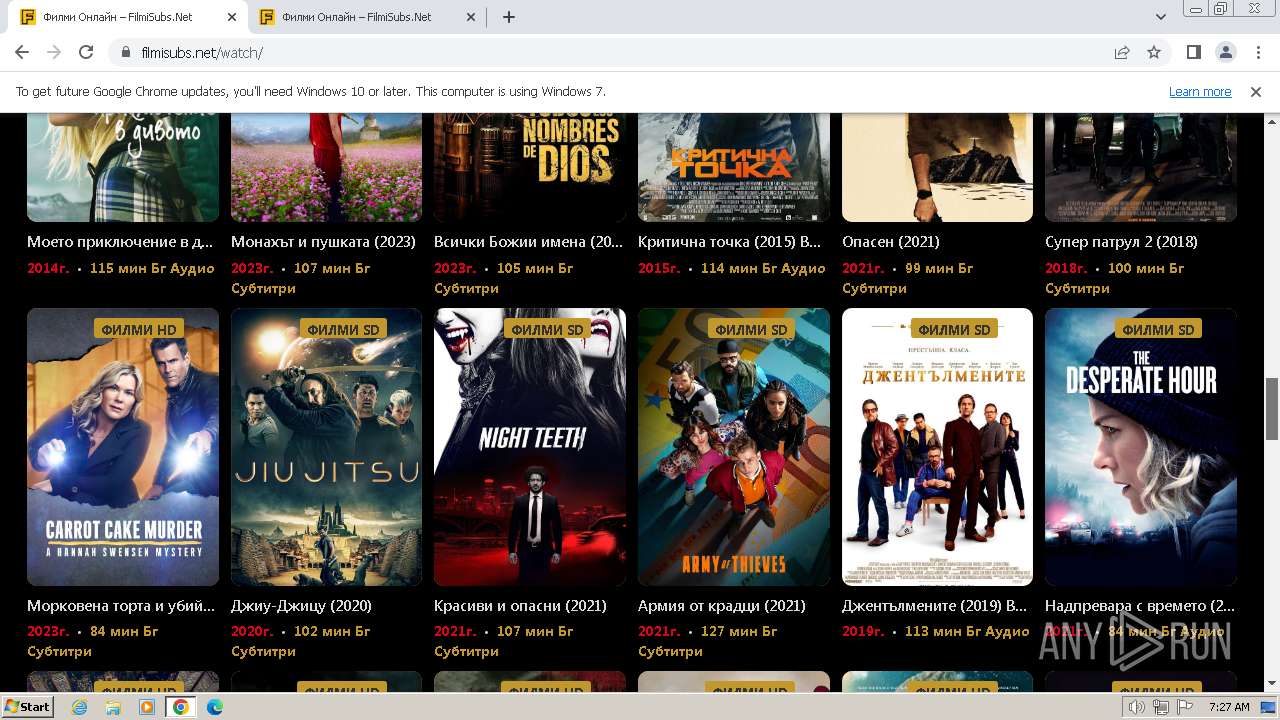This screenshot has height=720, width=1280.
Task: Open the Learn more link
Action: click(x=1200, y=91)
